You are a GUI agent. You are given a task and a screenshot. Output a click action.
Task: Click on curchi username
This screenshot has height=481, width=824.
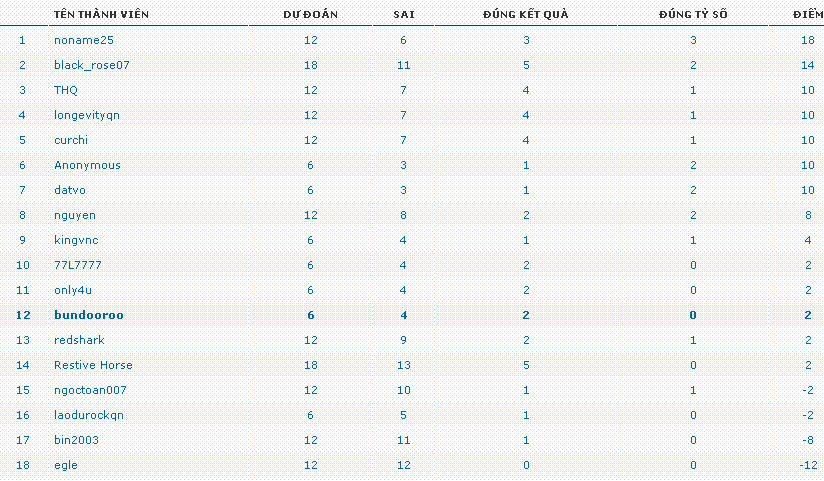pos(71,140)
